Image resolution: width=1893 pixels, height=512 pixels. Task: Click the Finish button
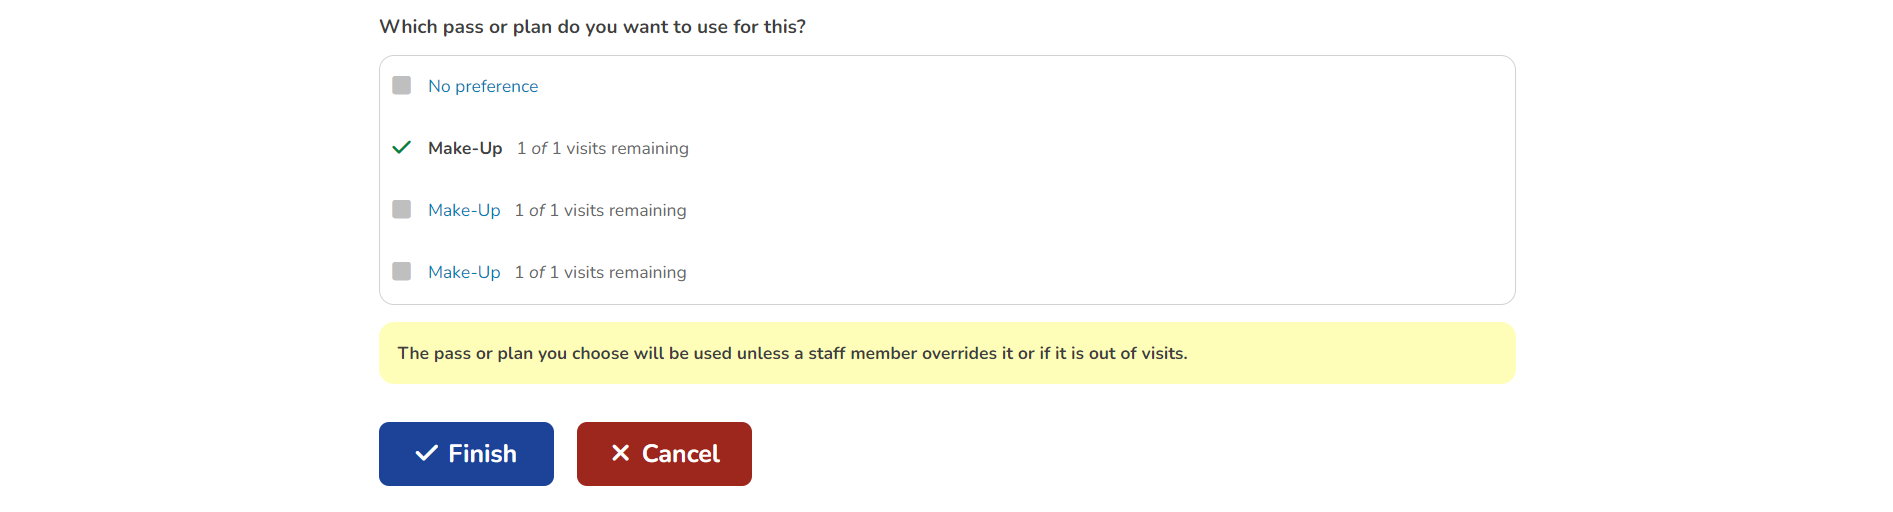pos(466,454)
